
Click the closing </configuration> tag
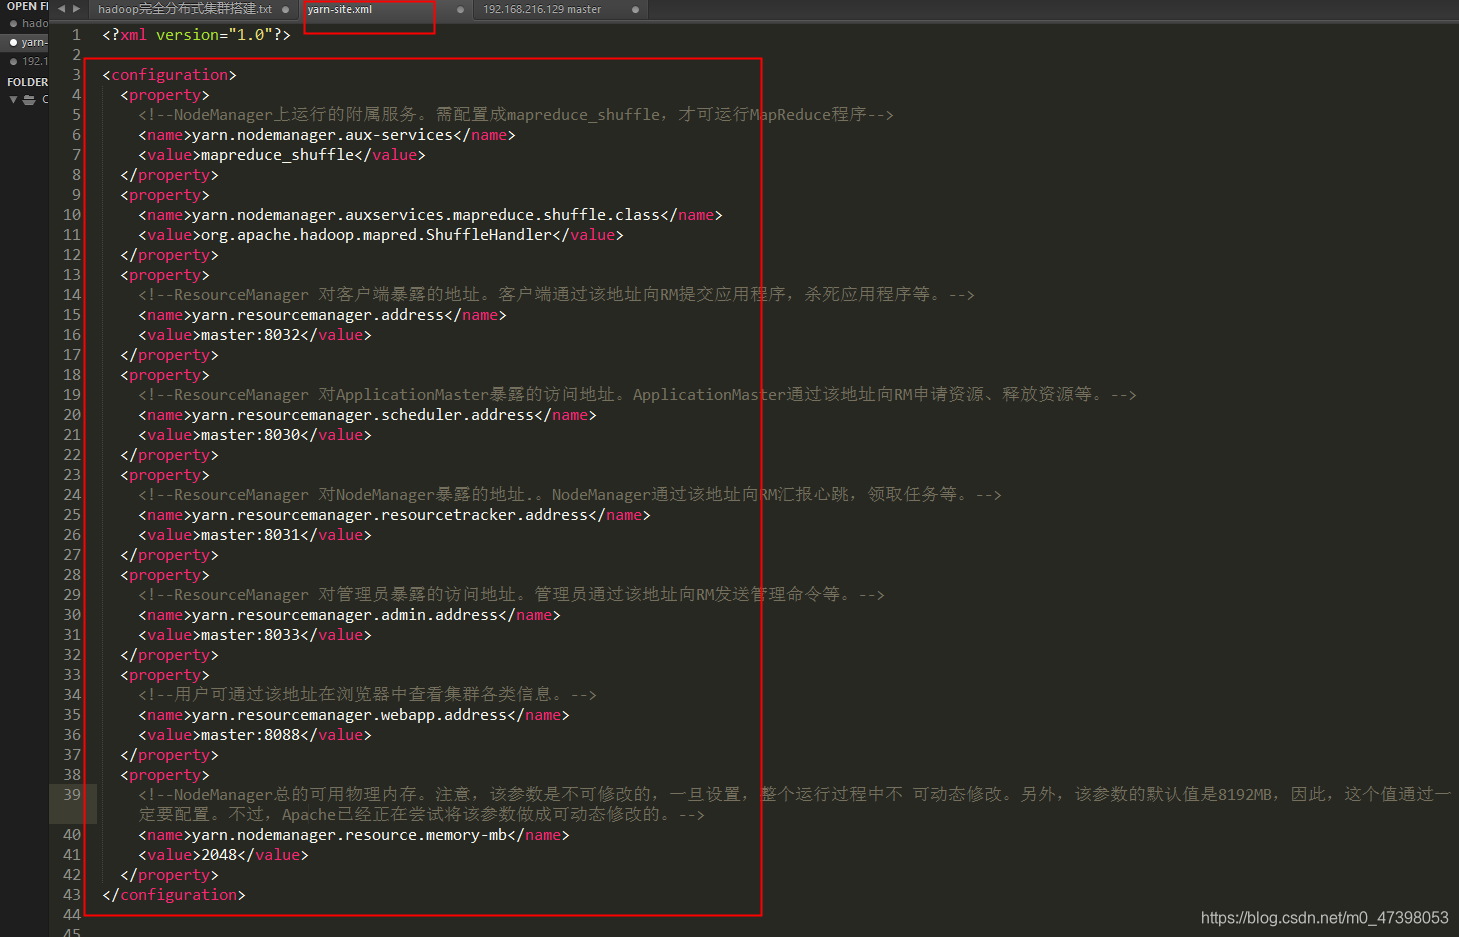[173, 895]
